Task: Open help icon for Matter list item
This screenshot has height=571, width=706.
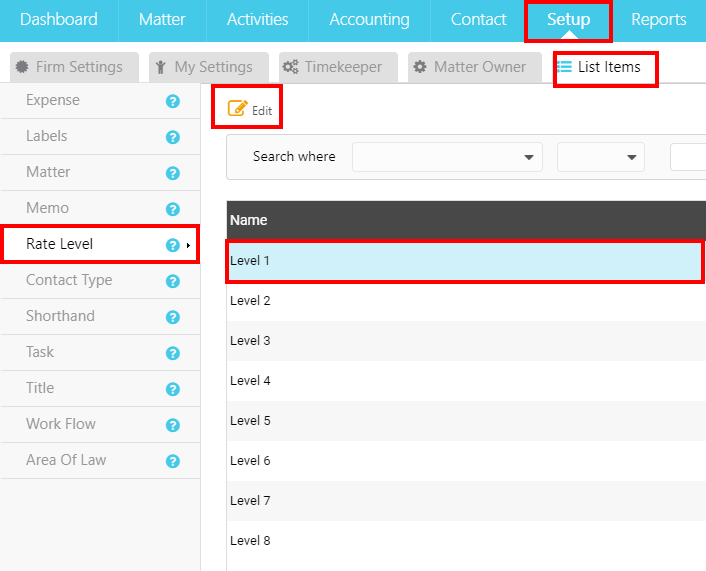Action: pyautogui.click(x=172, y=173)
